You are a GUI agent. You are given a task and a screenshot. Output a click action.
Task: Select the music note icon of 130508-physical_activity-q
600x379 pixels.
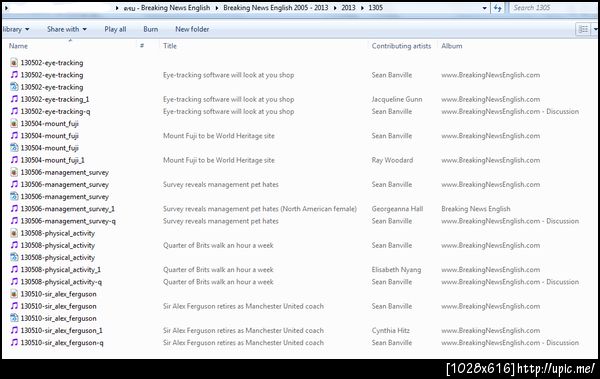14,282
